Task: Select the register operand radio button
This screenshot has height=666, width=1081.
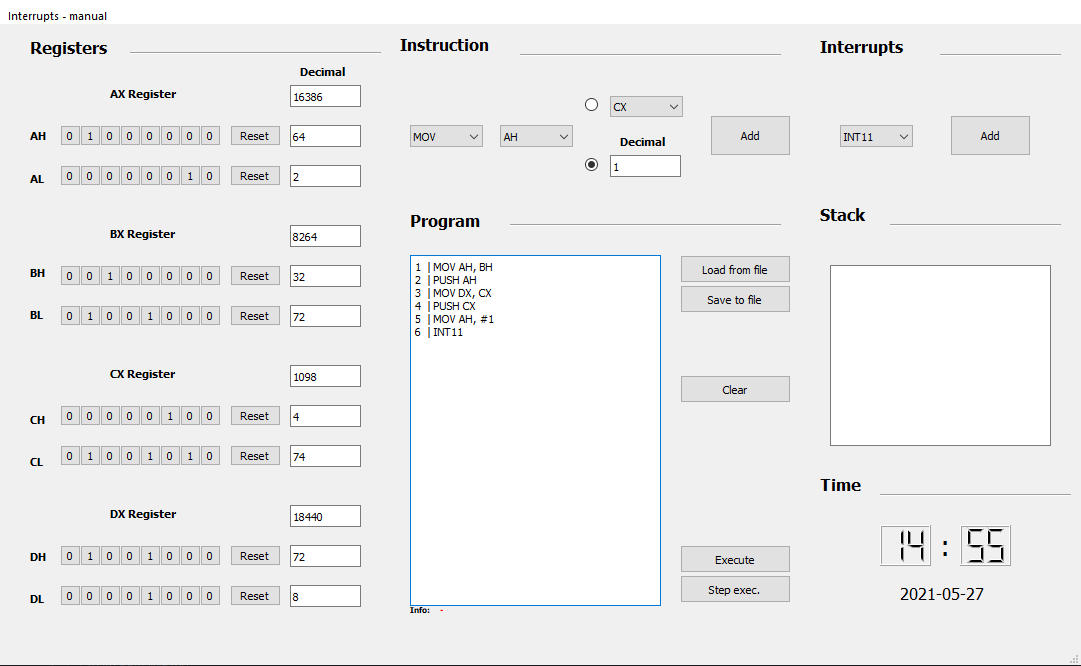Action: (x=591, y=104)
